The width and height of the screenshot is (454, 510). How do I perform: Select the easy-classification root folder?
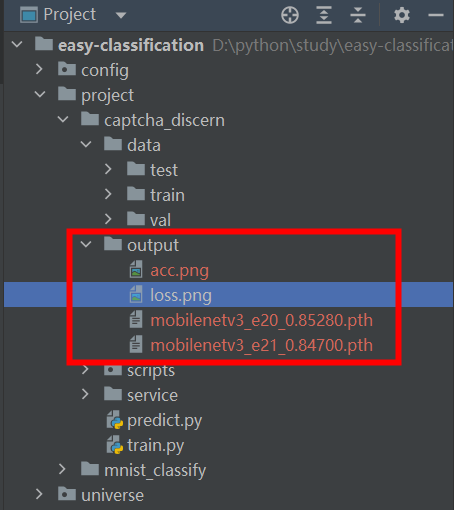pyautogui.click(x=131, y=45)
